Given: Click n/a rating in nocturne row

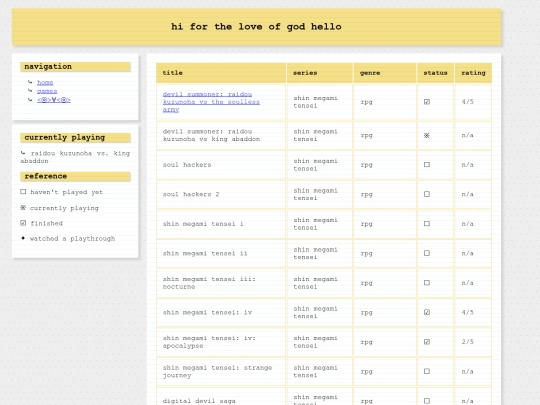Looking at the screenshot, I should [467, 283].
